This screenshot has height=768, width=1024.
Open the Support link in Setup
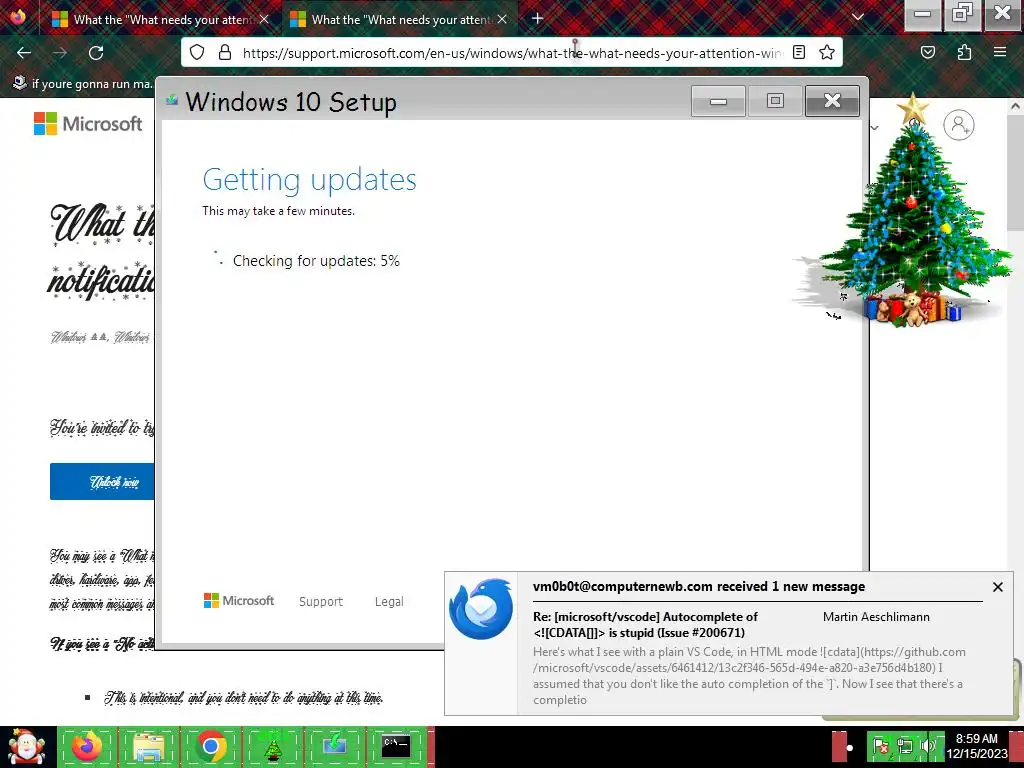[321, 601]
